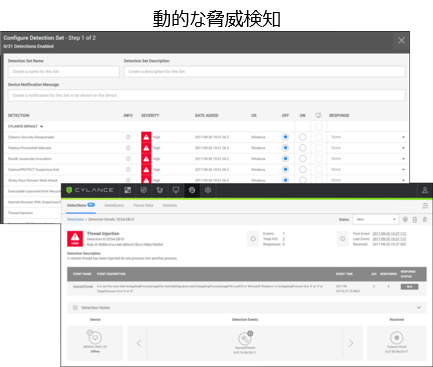Click the Detection Set Name input field
433x367 pixels.
pyautogui.click(x=64, y=71)
